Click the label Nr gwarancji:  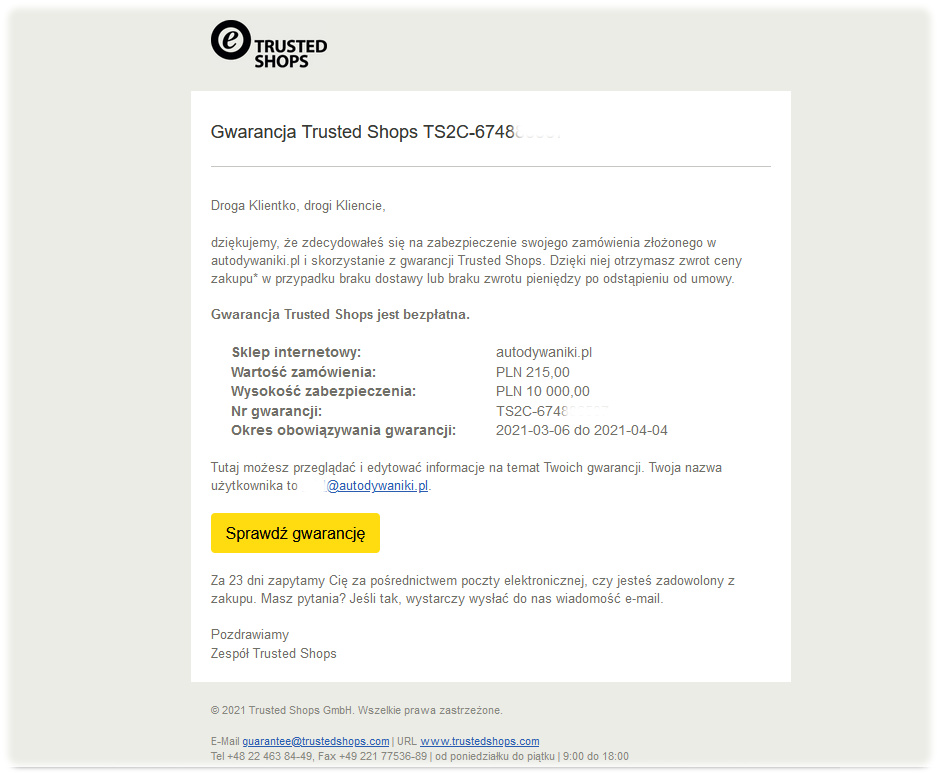tap(277, 411)
